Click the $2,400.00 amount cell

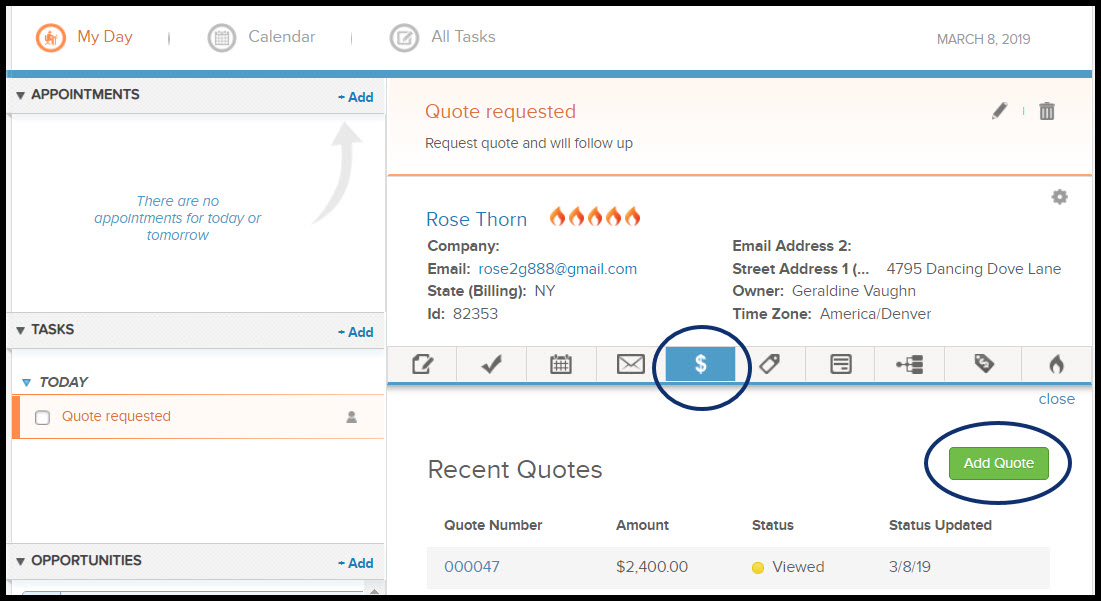coord(652,567)
